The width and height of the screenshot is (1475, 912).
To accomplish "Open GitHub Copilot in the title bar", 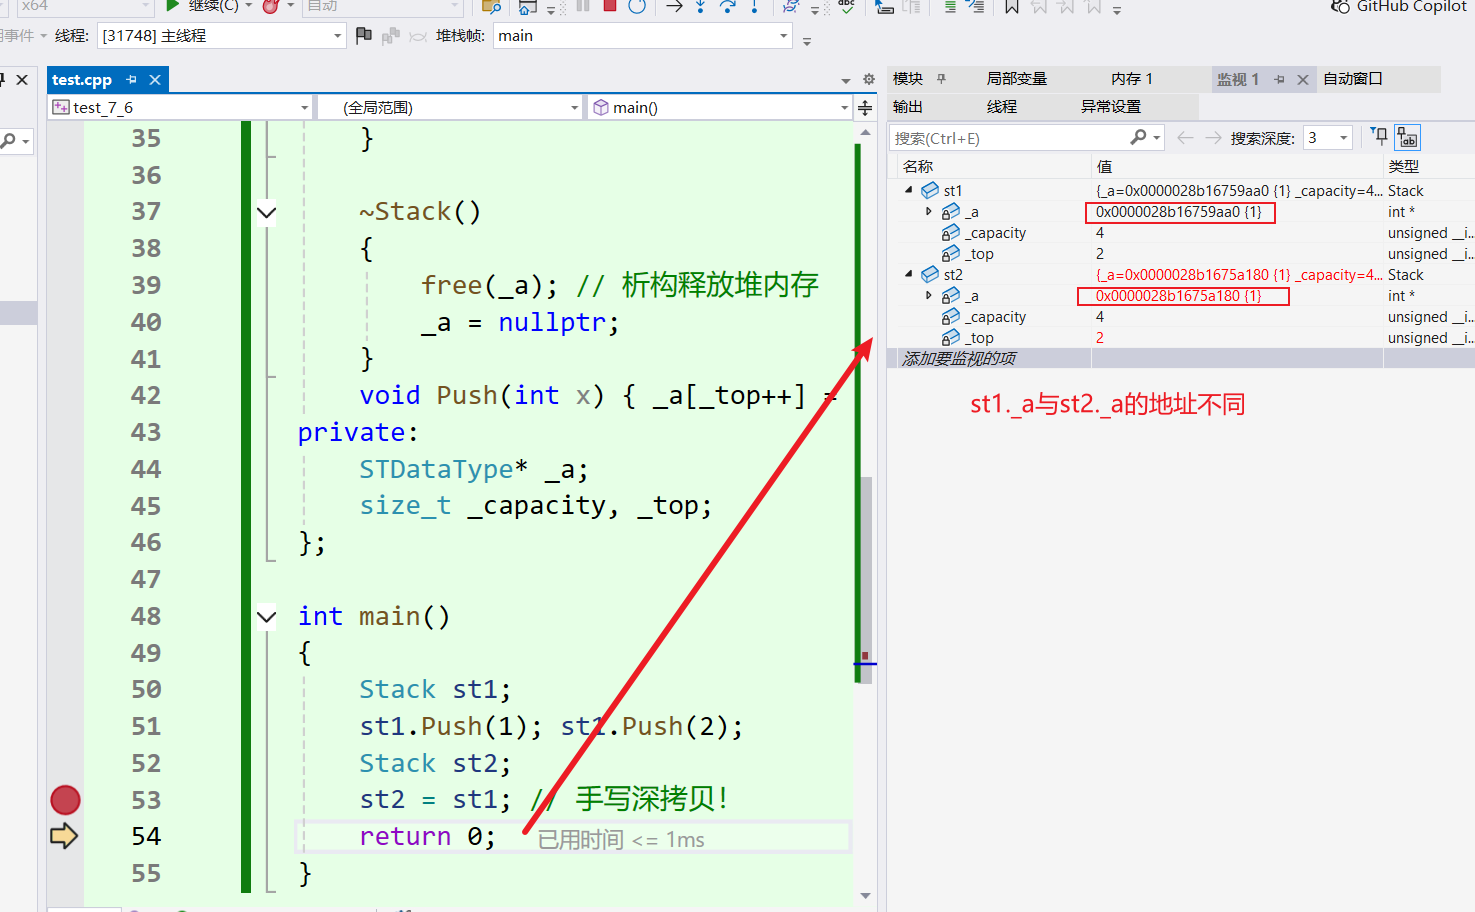I will click(x=1400, y=6).
